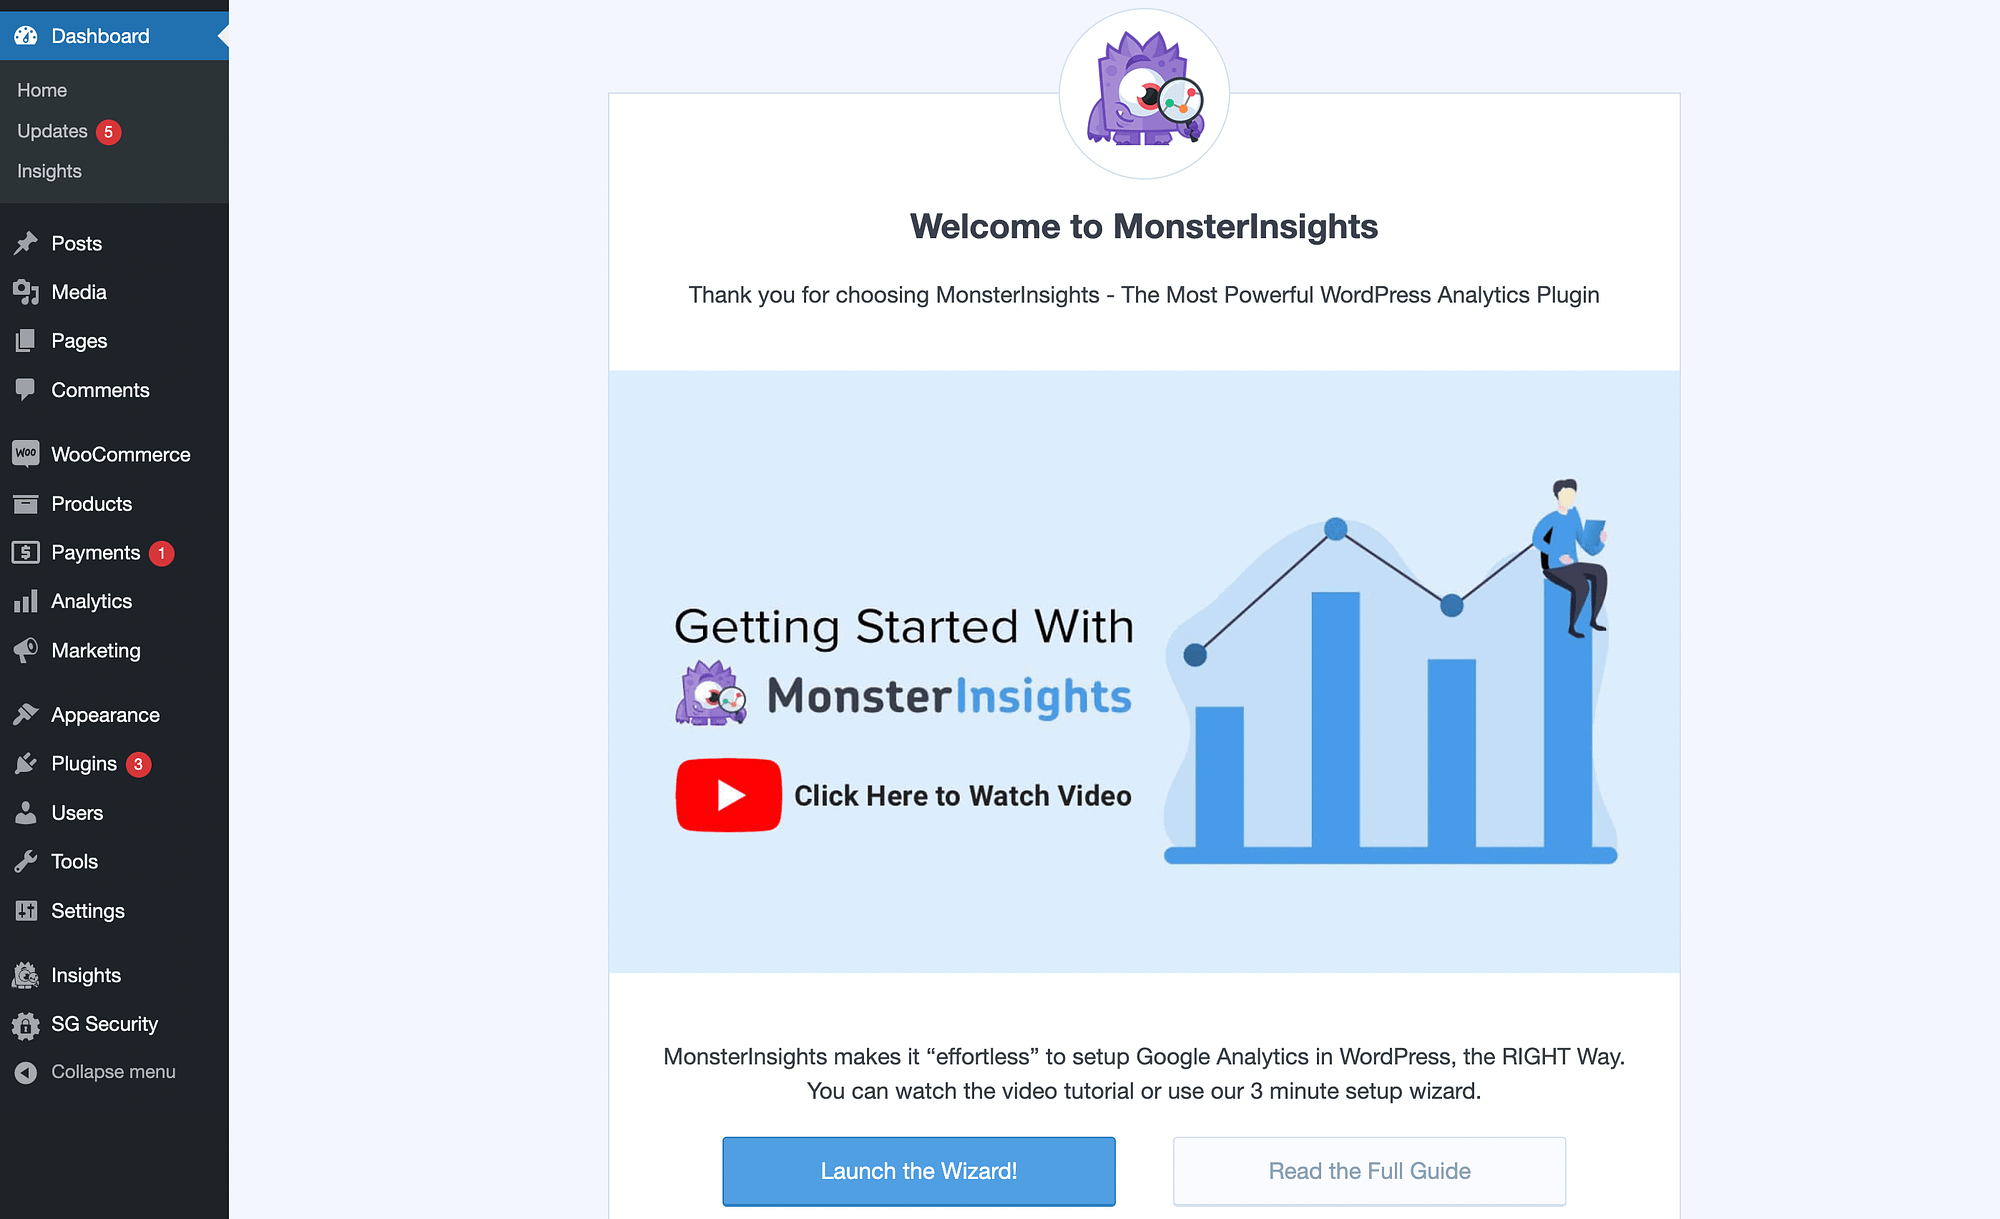This screenshot has width=2000, height=1219.
Task: Click the YouTube play button
Action: (730, 796)
